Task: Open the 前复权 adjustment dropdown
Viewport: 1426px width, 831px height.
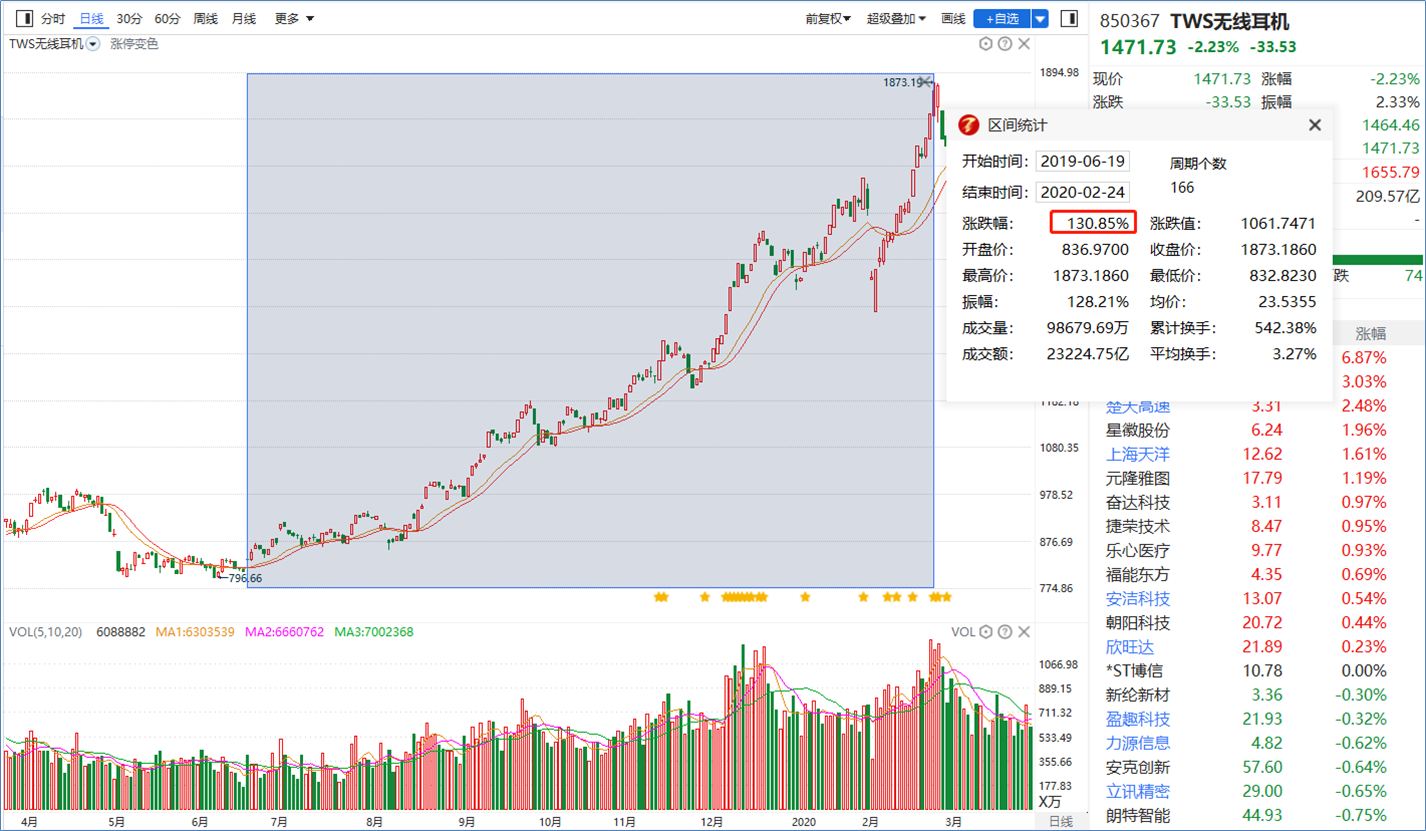Action: (x=828, y=18)
